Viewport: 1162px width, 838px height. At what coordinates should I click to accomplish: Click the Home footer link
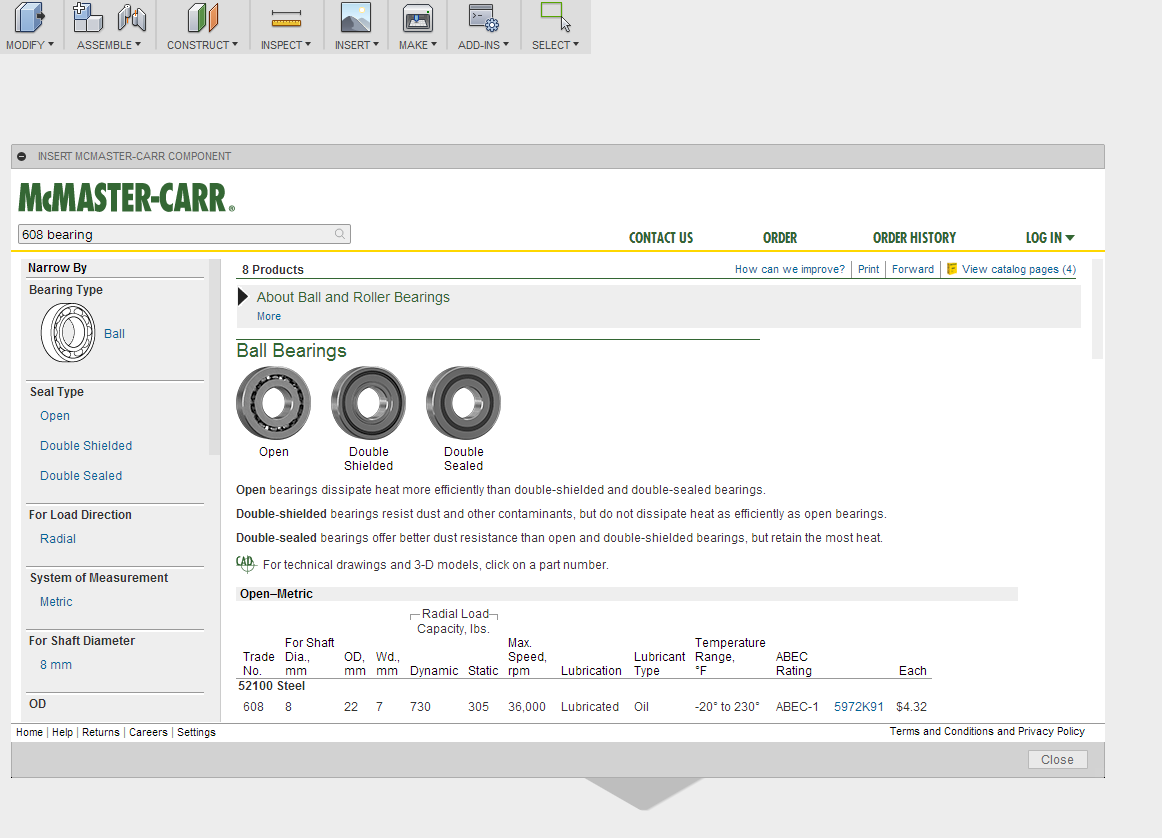click(30, 732)
